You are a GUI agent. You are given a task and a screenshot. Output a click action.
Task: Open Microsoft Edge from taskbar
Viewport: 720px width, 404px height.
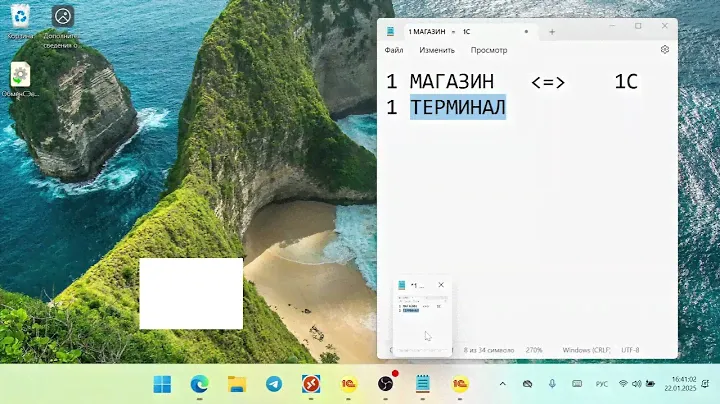coord(199,383)
